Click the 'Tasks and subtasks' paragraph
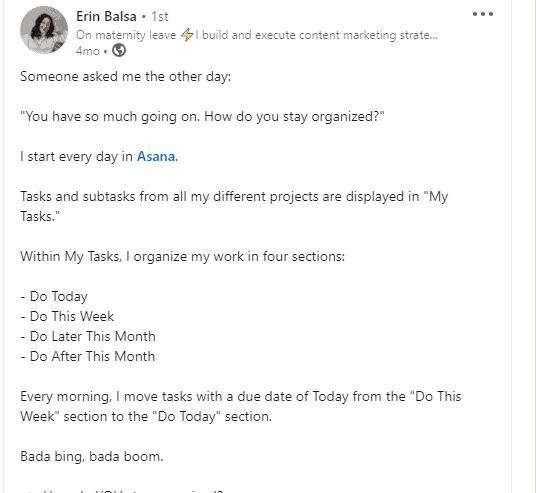The height and width of the screenshot is (493, 536). click(234, 206)
